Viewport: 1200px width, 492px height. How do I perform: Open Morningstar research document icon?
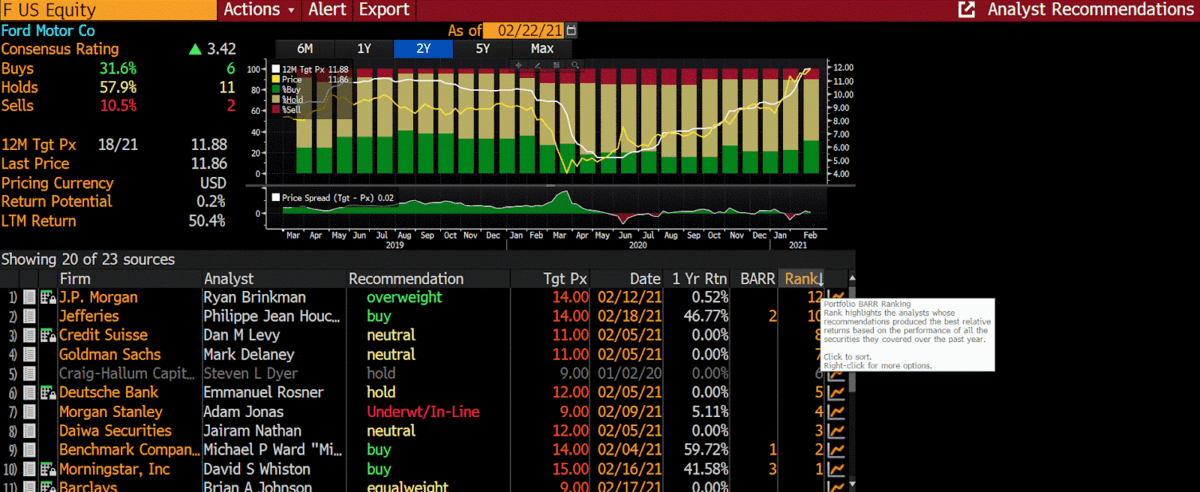(29, 469)
